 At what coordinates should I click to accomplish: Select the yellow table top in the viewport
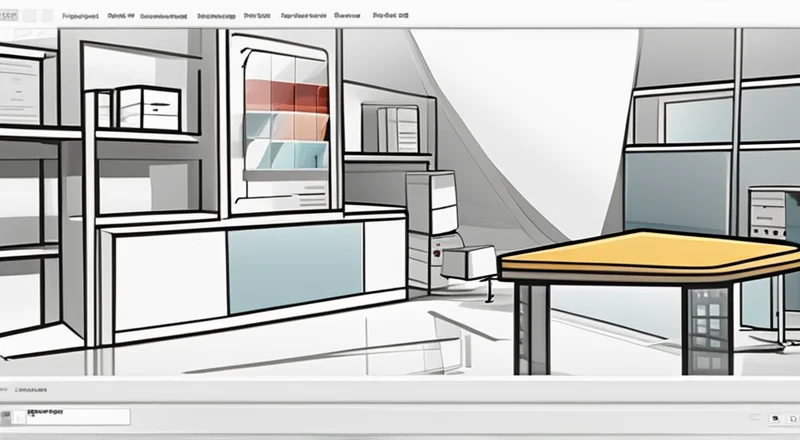(x=650, y=250)
